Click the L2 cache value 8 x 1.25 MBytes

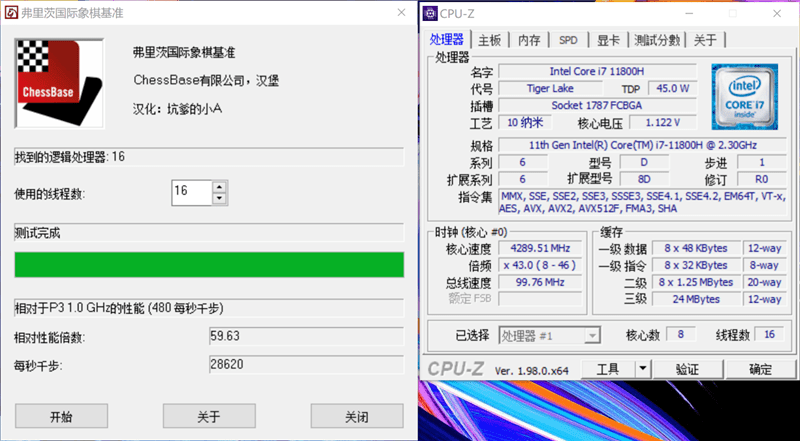(x=696, y=282)
